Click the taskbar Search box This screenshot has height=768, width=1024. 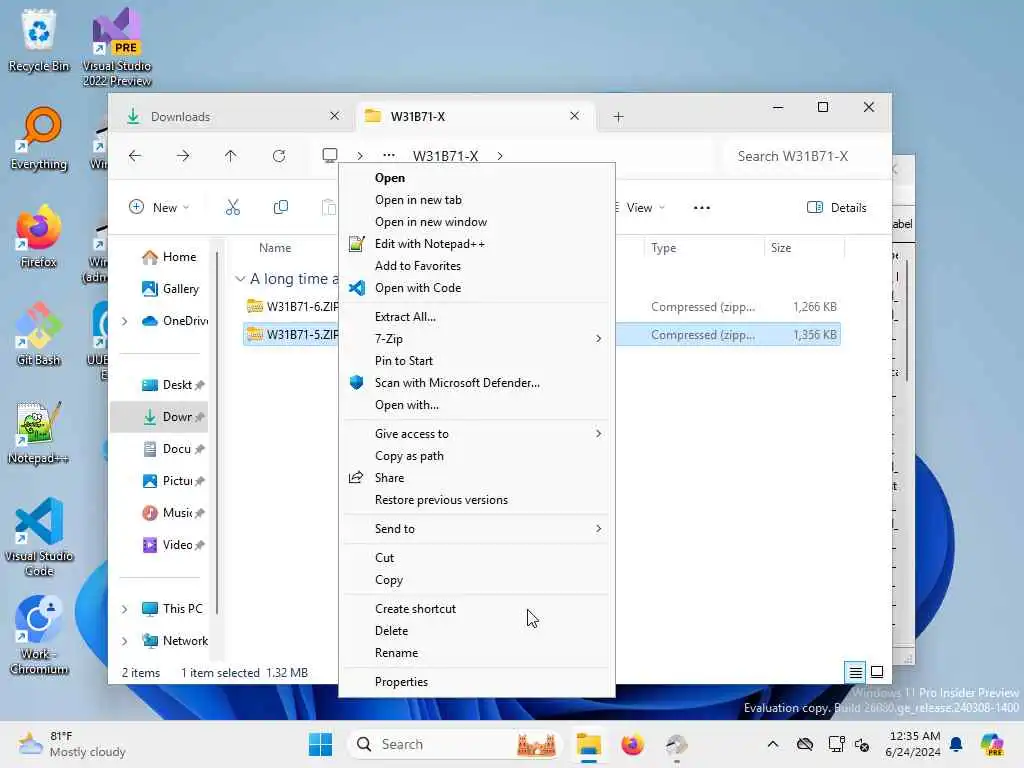point(455,744)
